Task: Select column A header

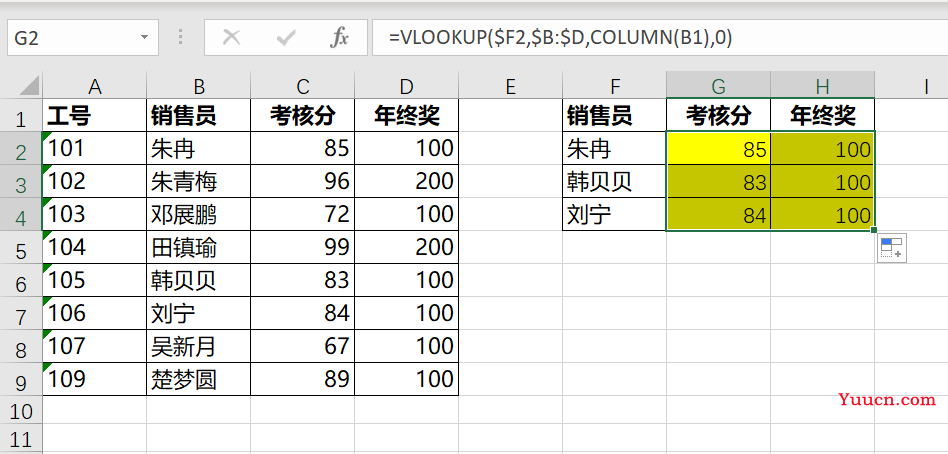Action: tap(94, 86)
